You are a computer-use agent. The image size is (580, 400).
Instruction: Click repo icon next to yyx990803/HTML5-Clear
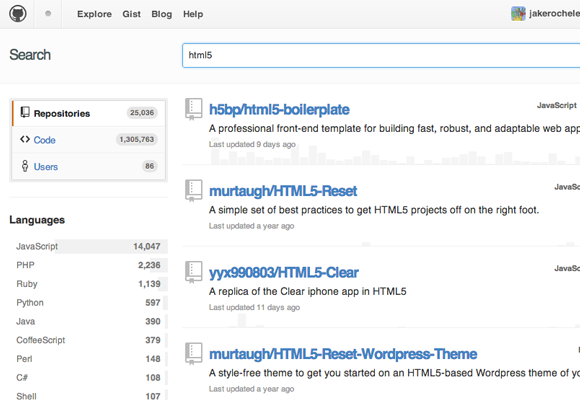193,272
